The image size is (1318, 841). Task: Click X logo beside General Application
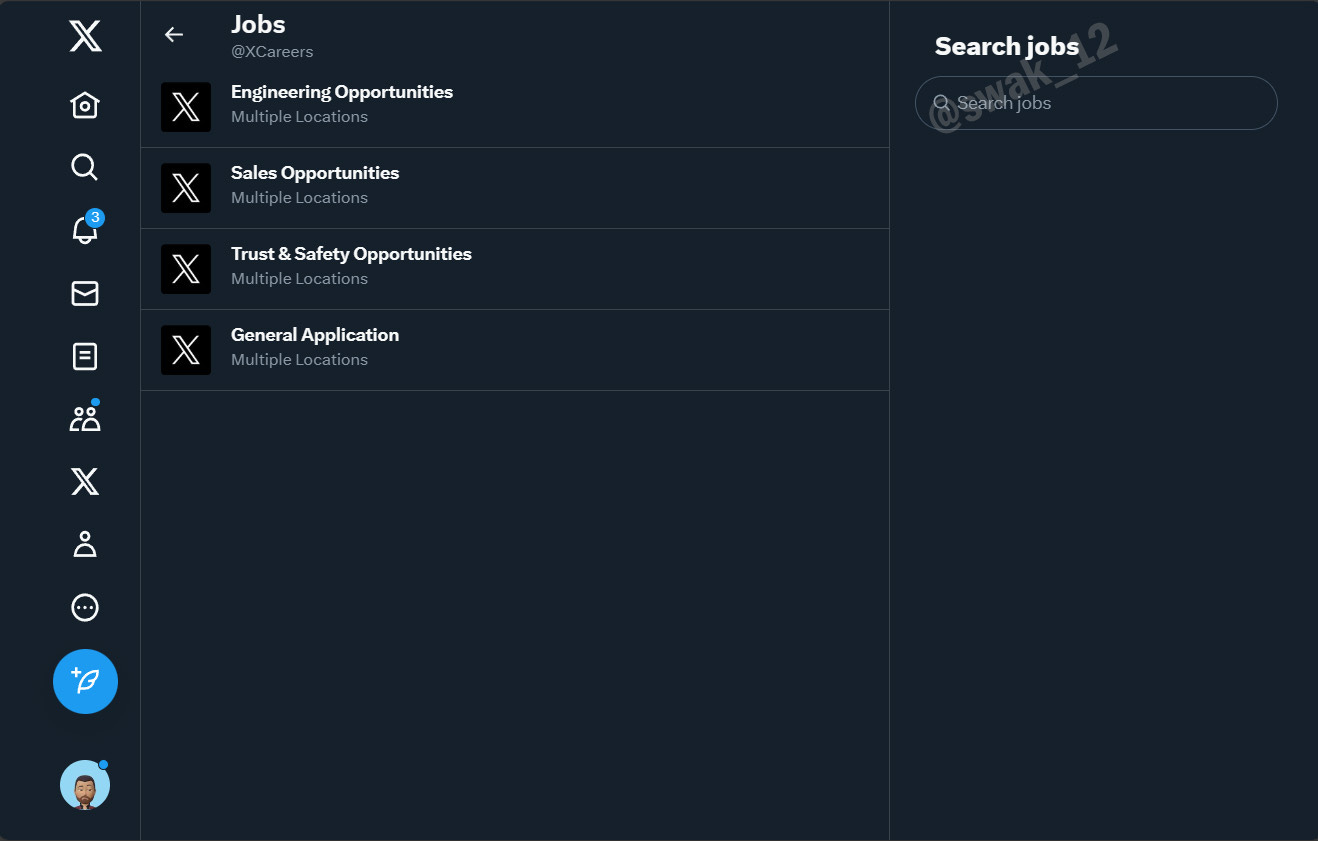(x=186, y=350)
